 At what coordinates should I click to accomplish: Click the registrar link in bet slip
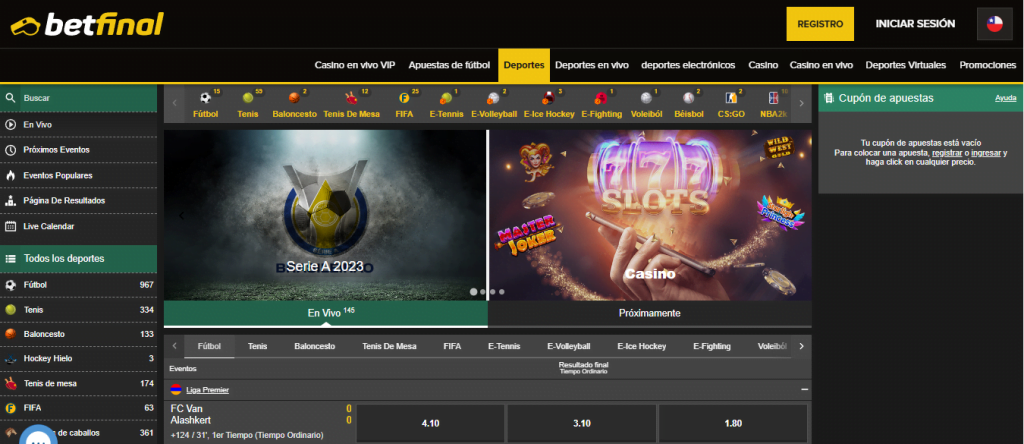[946, 153]
